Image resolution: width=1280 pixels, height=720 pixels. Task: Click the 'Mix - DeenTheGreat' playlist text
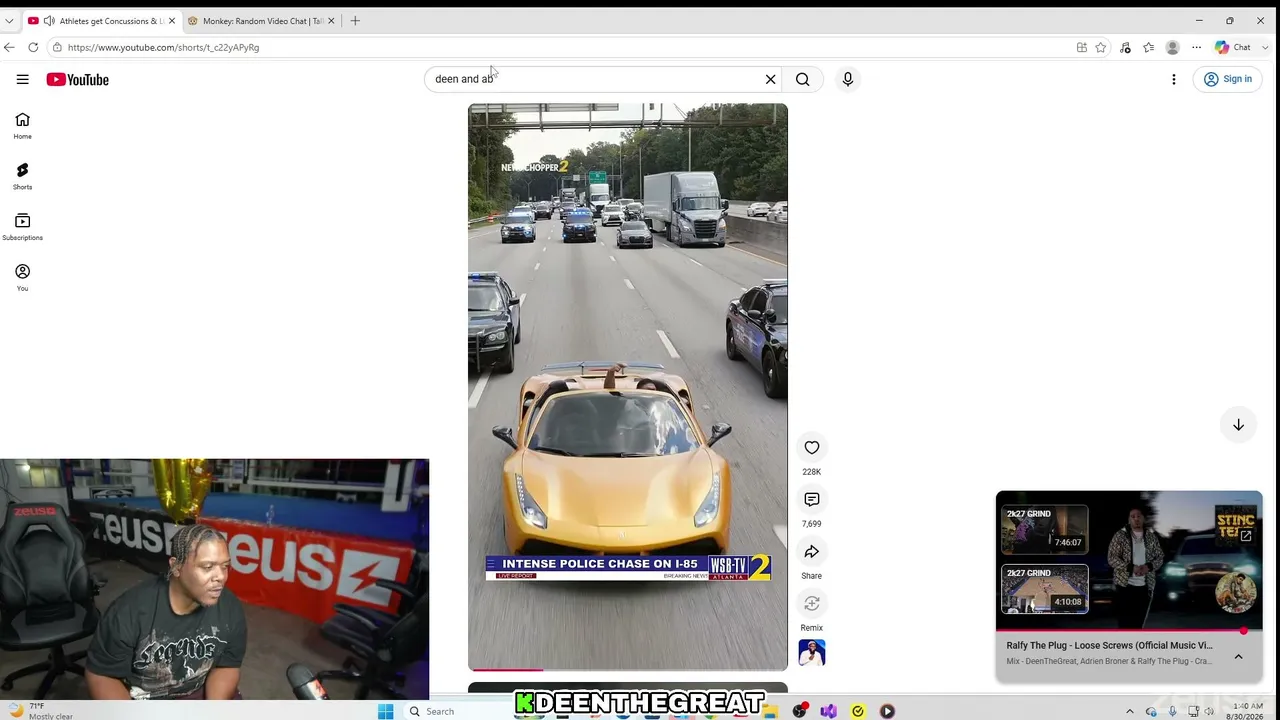pos(1109,661)
